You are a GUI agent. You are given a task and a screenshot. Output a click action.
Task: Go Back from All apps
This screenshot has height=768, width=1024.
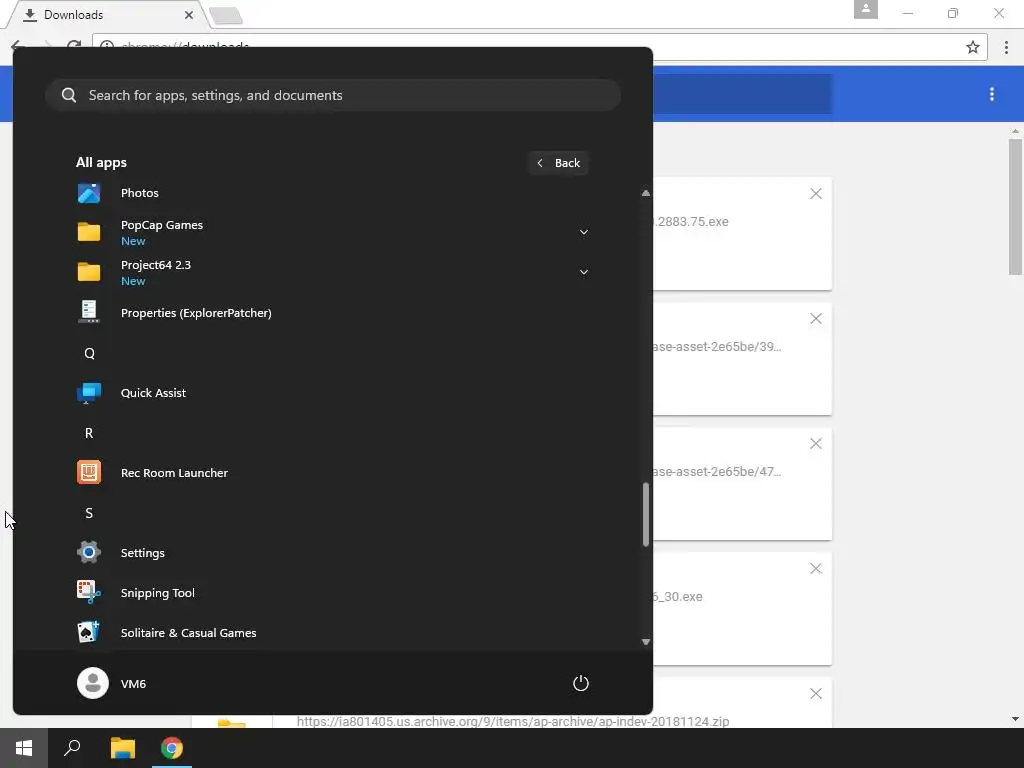pyautogui.click(x=558, y=163)
